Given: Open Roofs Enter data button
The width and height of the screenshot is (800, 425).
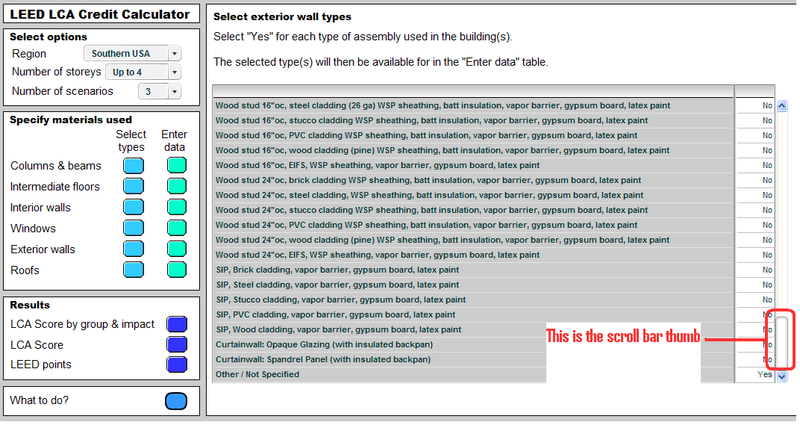Looking at the screenshot, I should 177,270.
